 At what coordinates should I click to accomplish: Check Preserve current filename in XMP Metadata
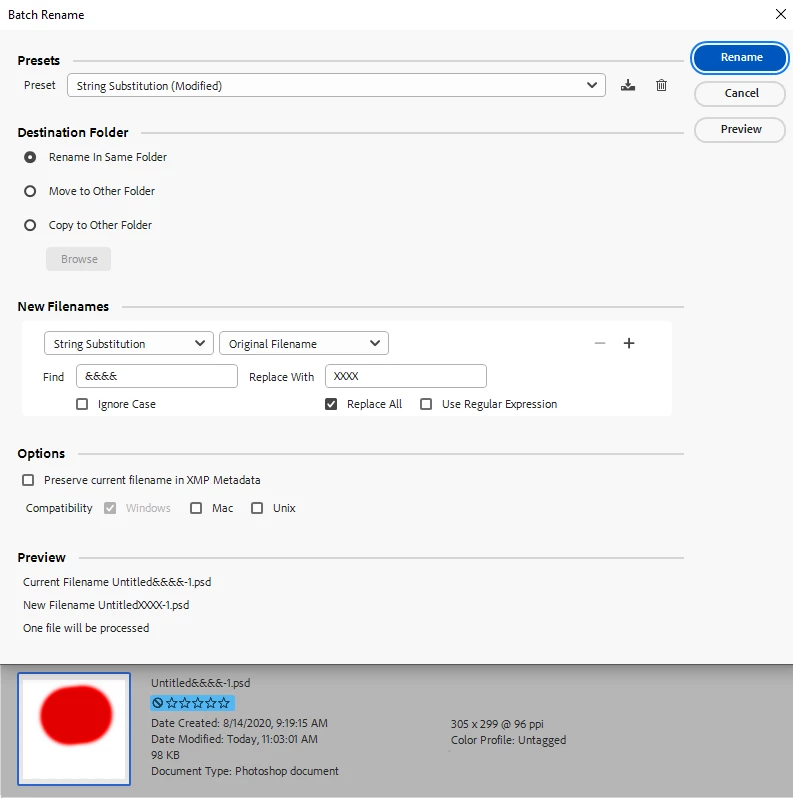28,480
